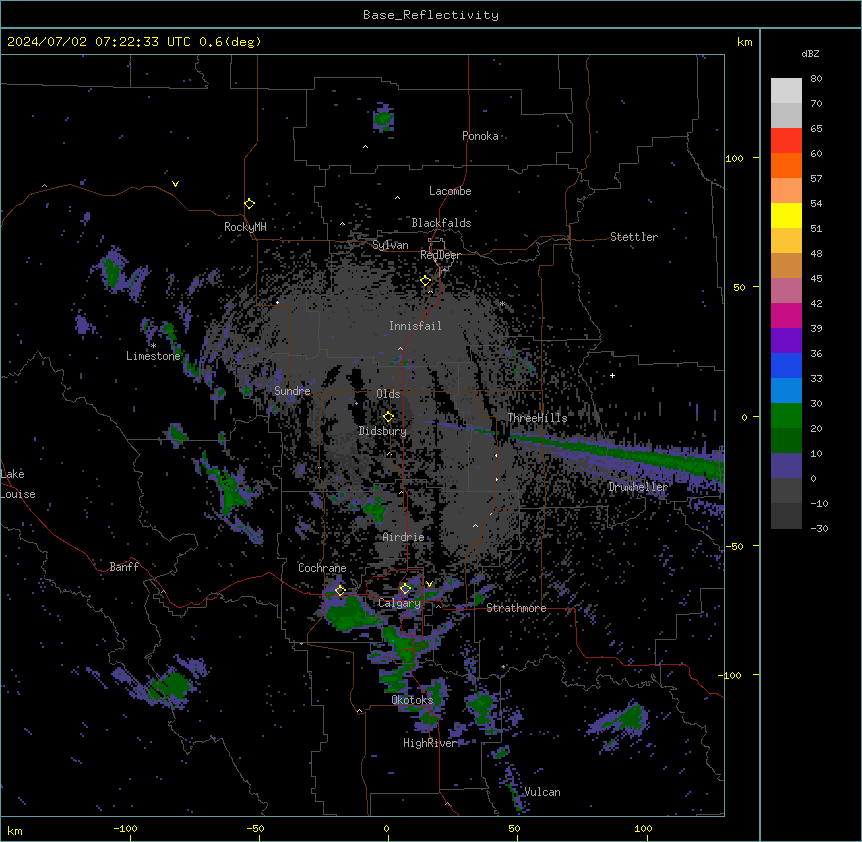Select the yellow station marker below Cochrane label
Image resolution: width=862 pixels, height=842 pixels.
click(x=340, y=591)
